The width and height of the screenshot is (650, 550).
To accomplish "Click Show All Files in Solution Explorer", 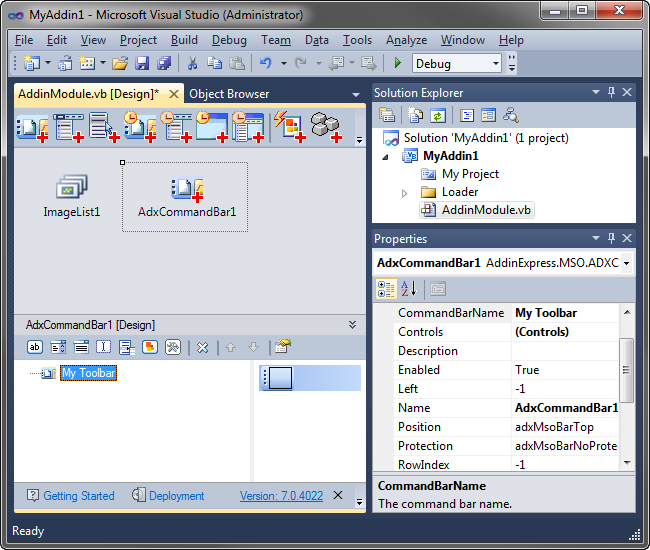I will tap(415, 116).
